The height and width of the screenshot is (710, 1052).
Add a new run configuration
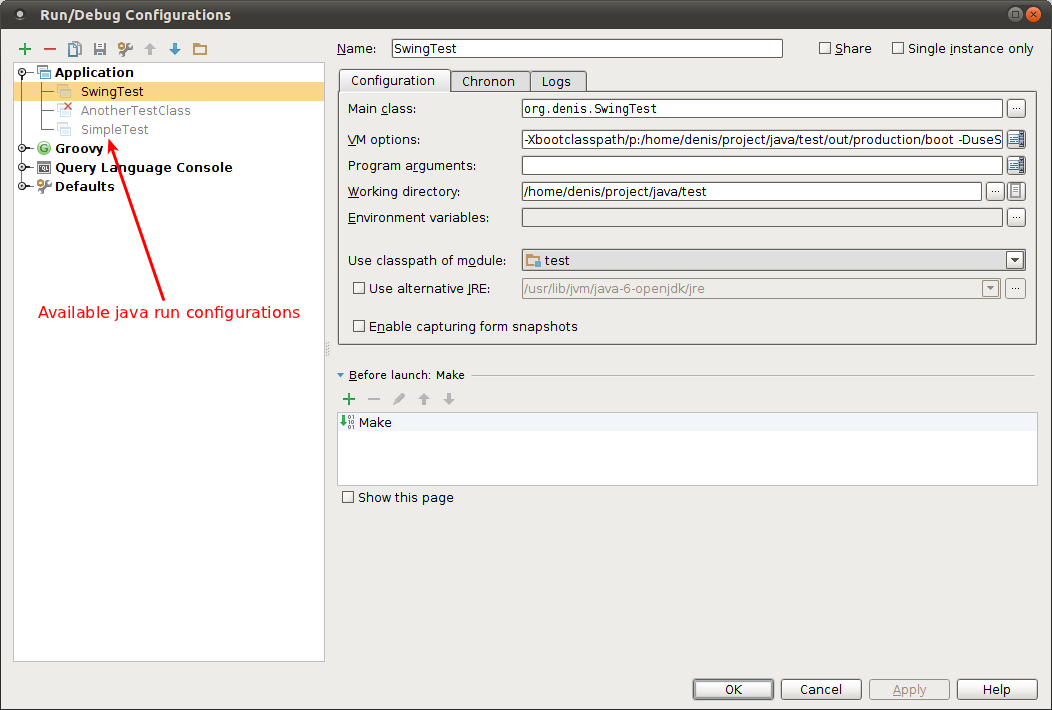(25, 48)
